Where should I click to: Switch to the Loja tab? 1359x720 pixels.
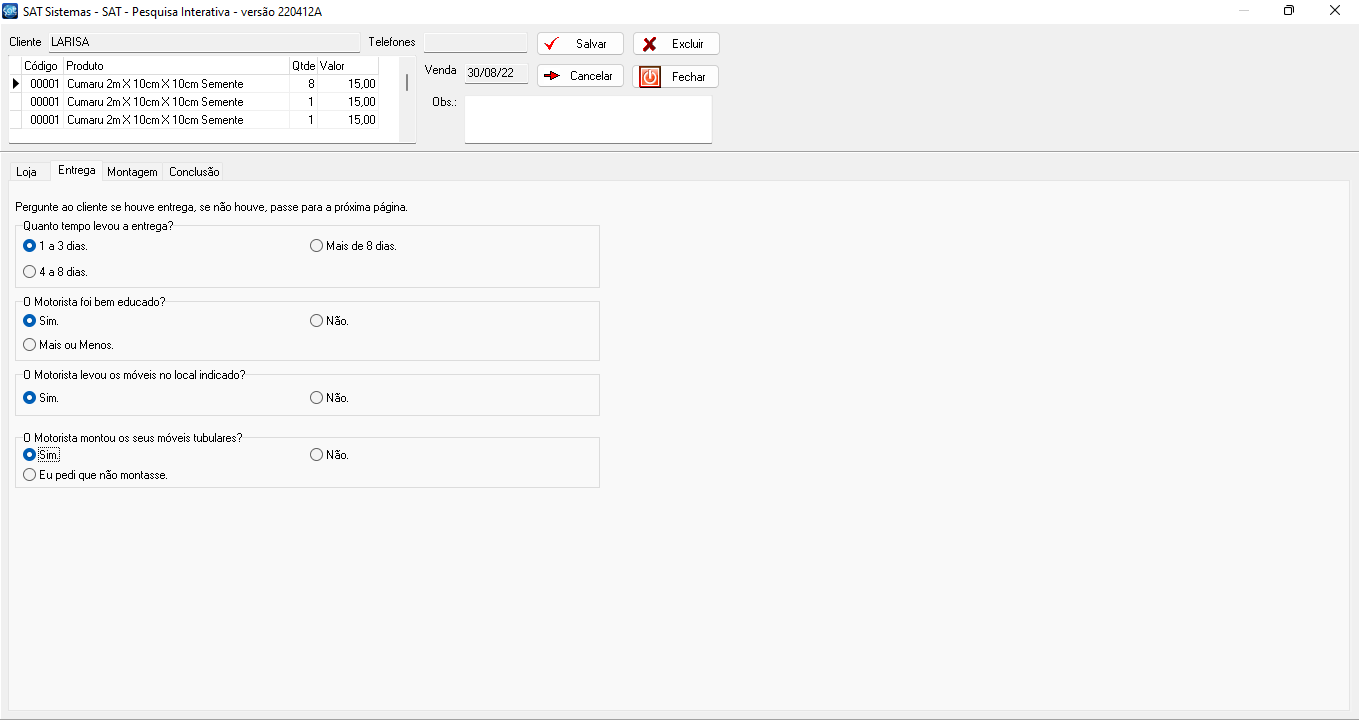point(26,172)
